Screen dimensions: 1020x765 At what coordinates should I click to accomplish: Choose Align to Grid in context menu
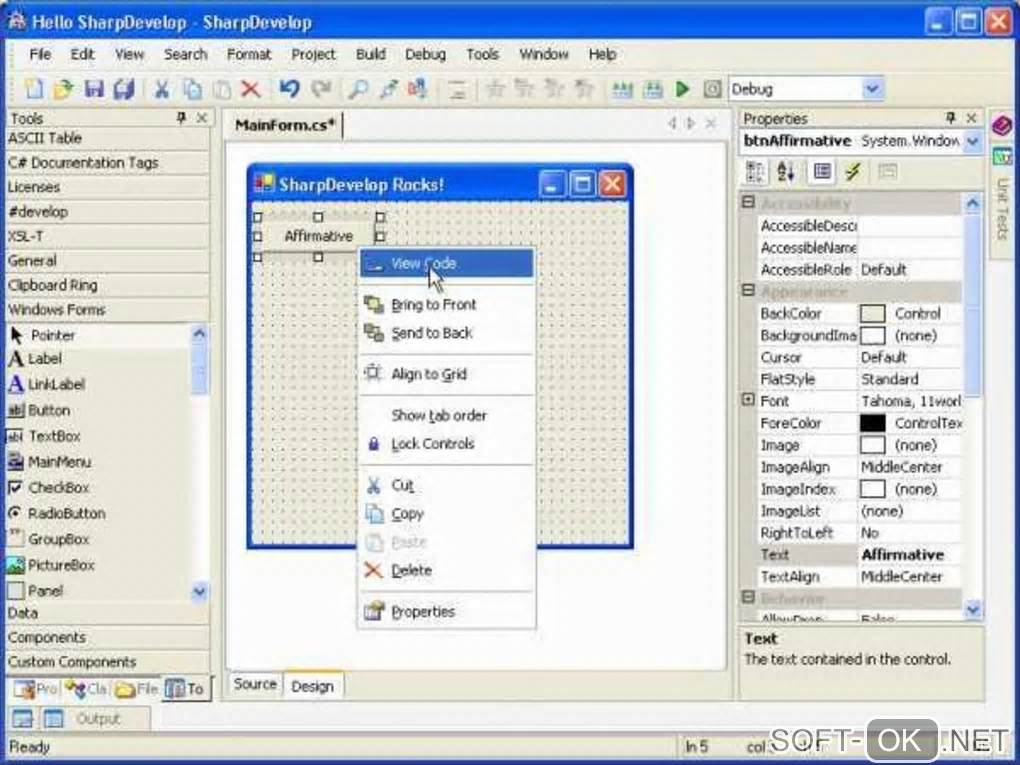click(447, 374)
